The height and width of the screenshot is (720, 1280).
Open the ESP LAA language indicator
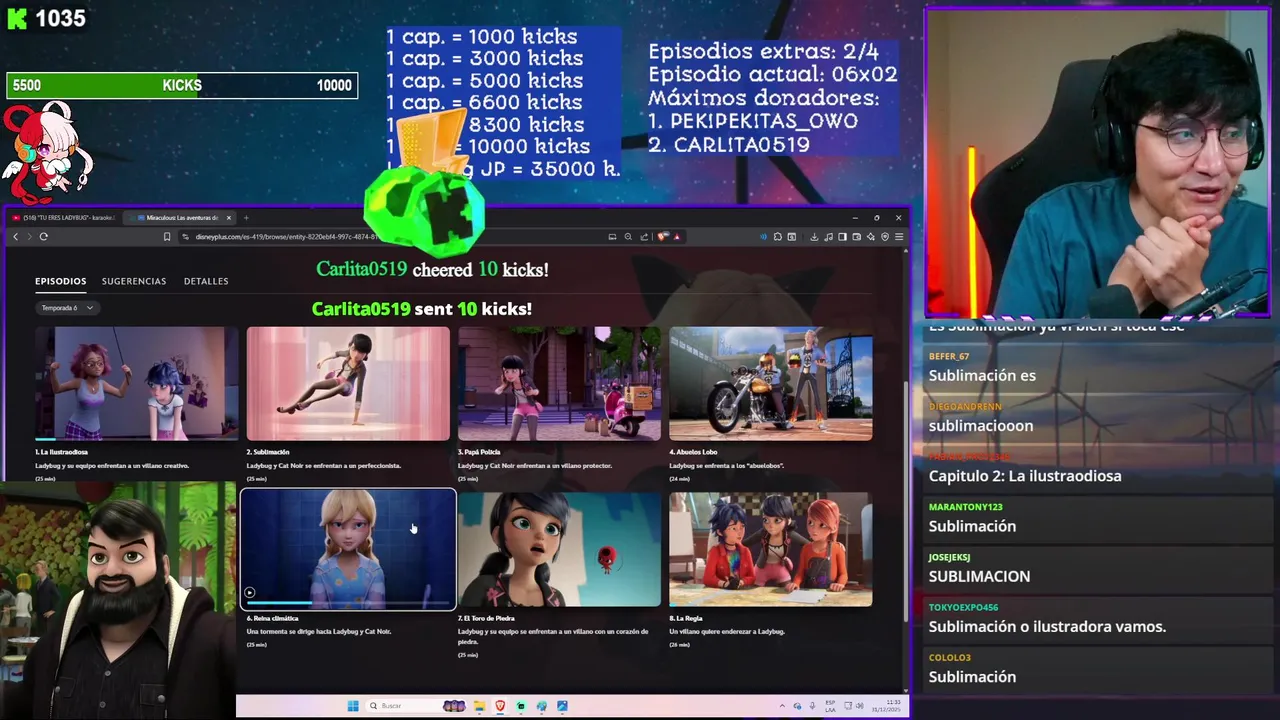830,706
